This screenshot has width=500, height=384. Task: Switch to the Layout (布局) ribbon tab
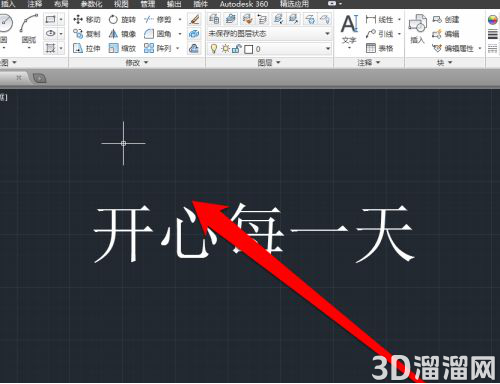pos(61,4)
